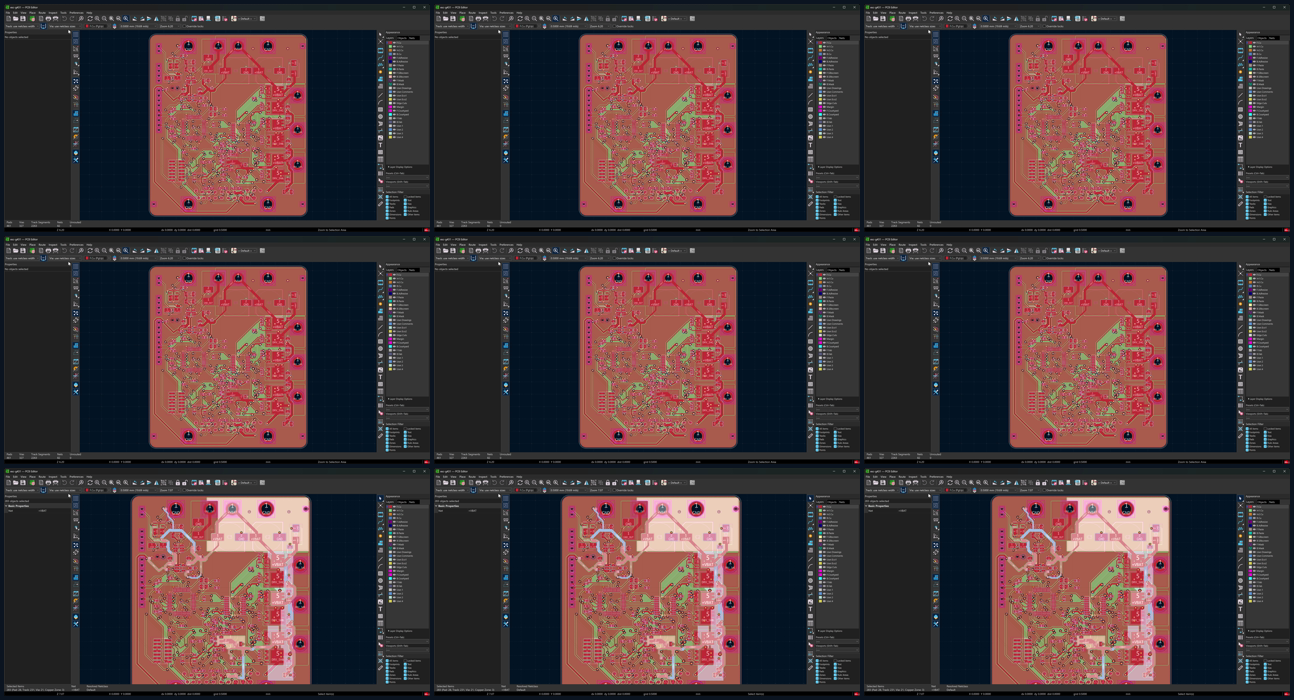
Task: Click New Board icon in bottom-left window toolbar
Action: 8,483
